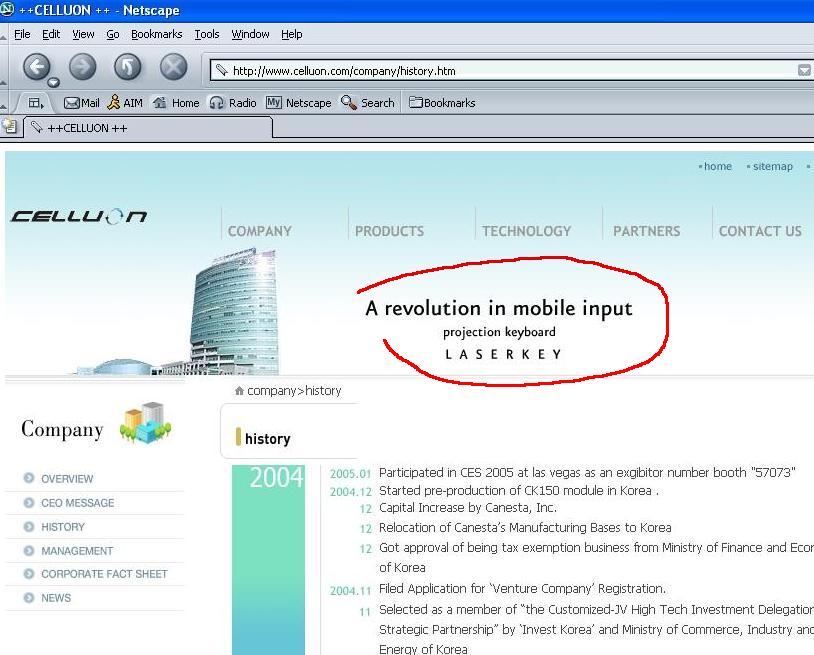The image size is (814, 655).
Task: Open the Mail toolbar icon
Action: 82,103
